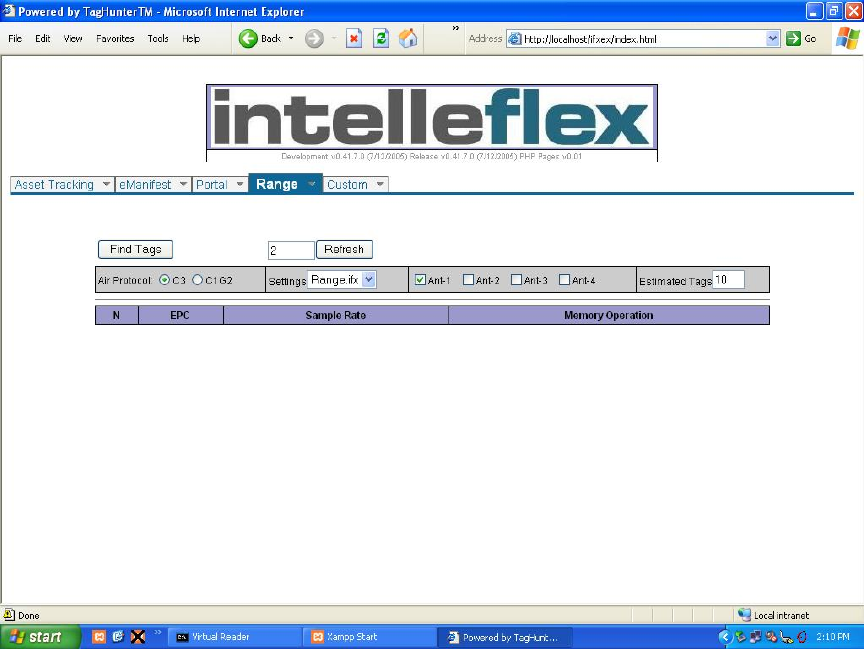864x649 pixels.
Task: Open the Back history dropdown arrow
Action: (x=291, y=39)
